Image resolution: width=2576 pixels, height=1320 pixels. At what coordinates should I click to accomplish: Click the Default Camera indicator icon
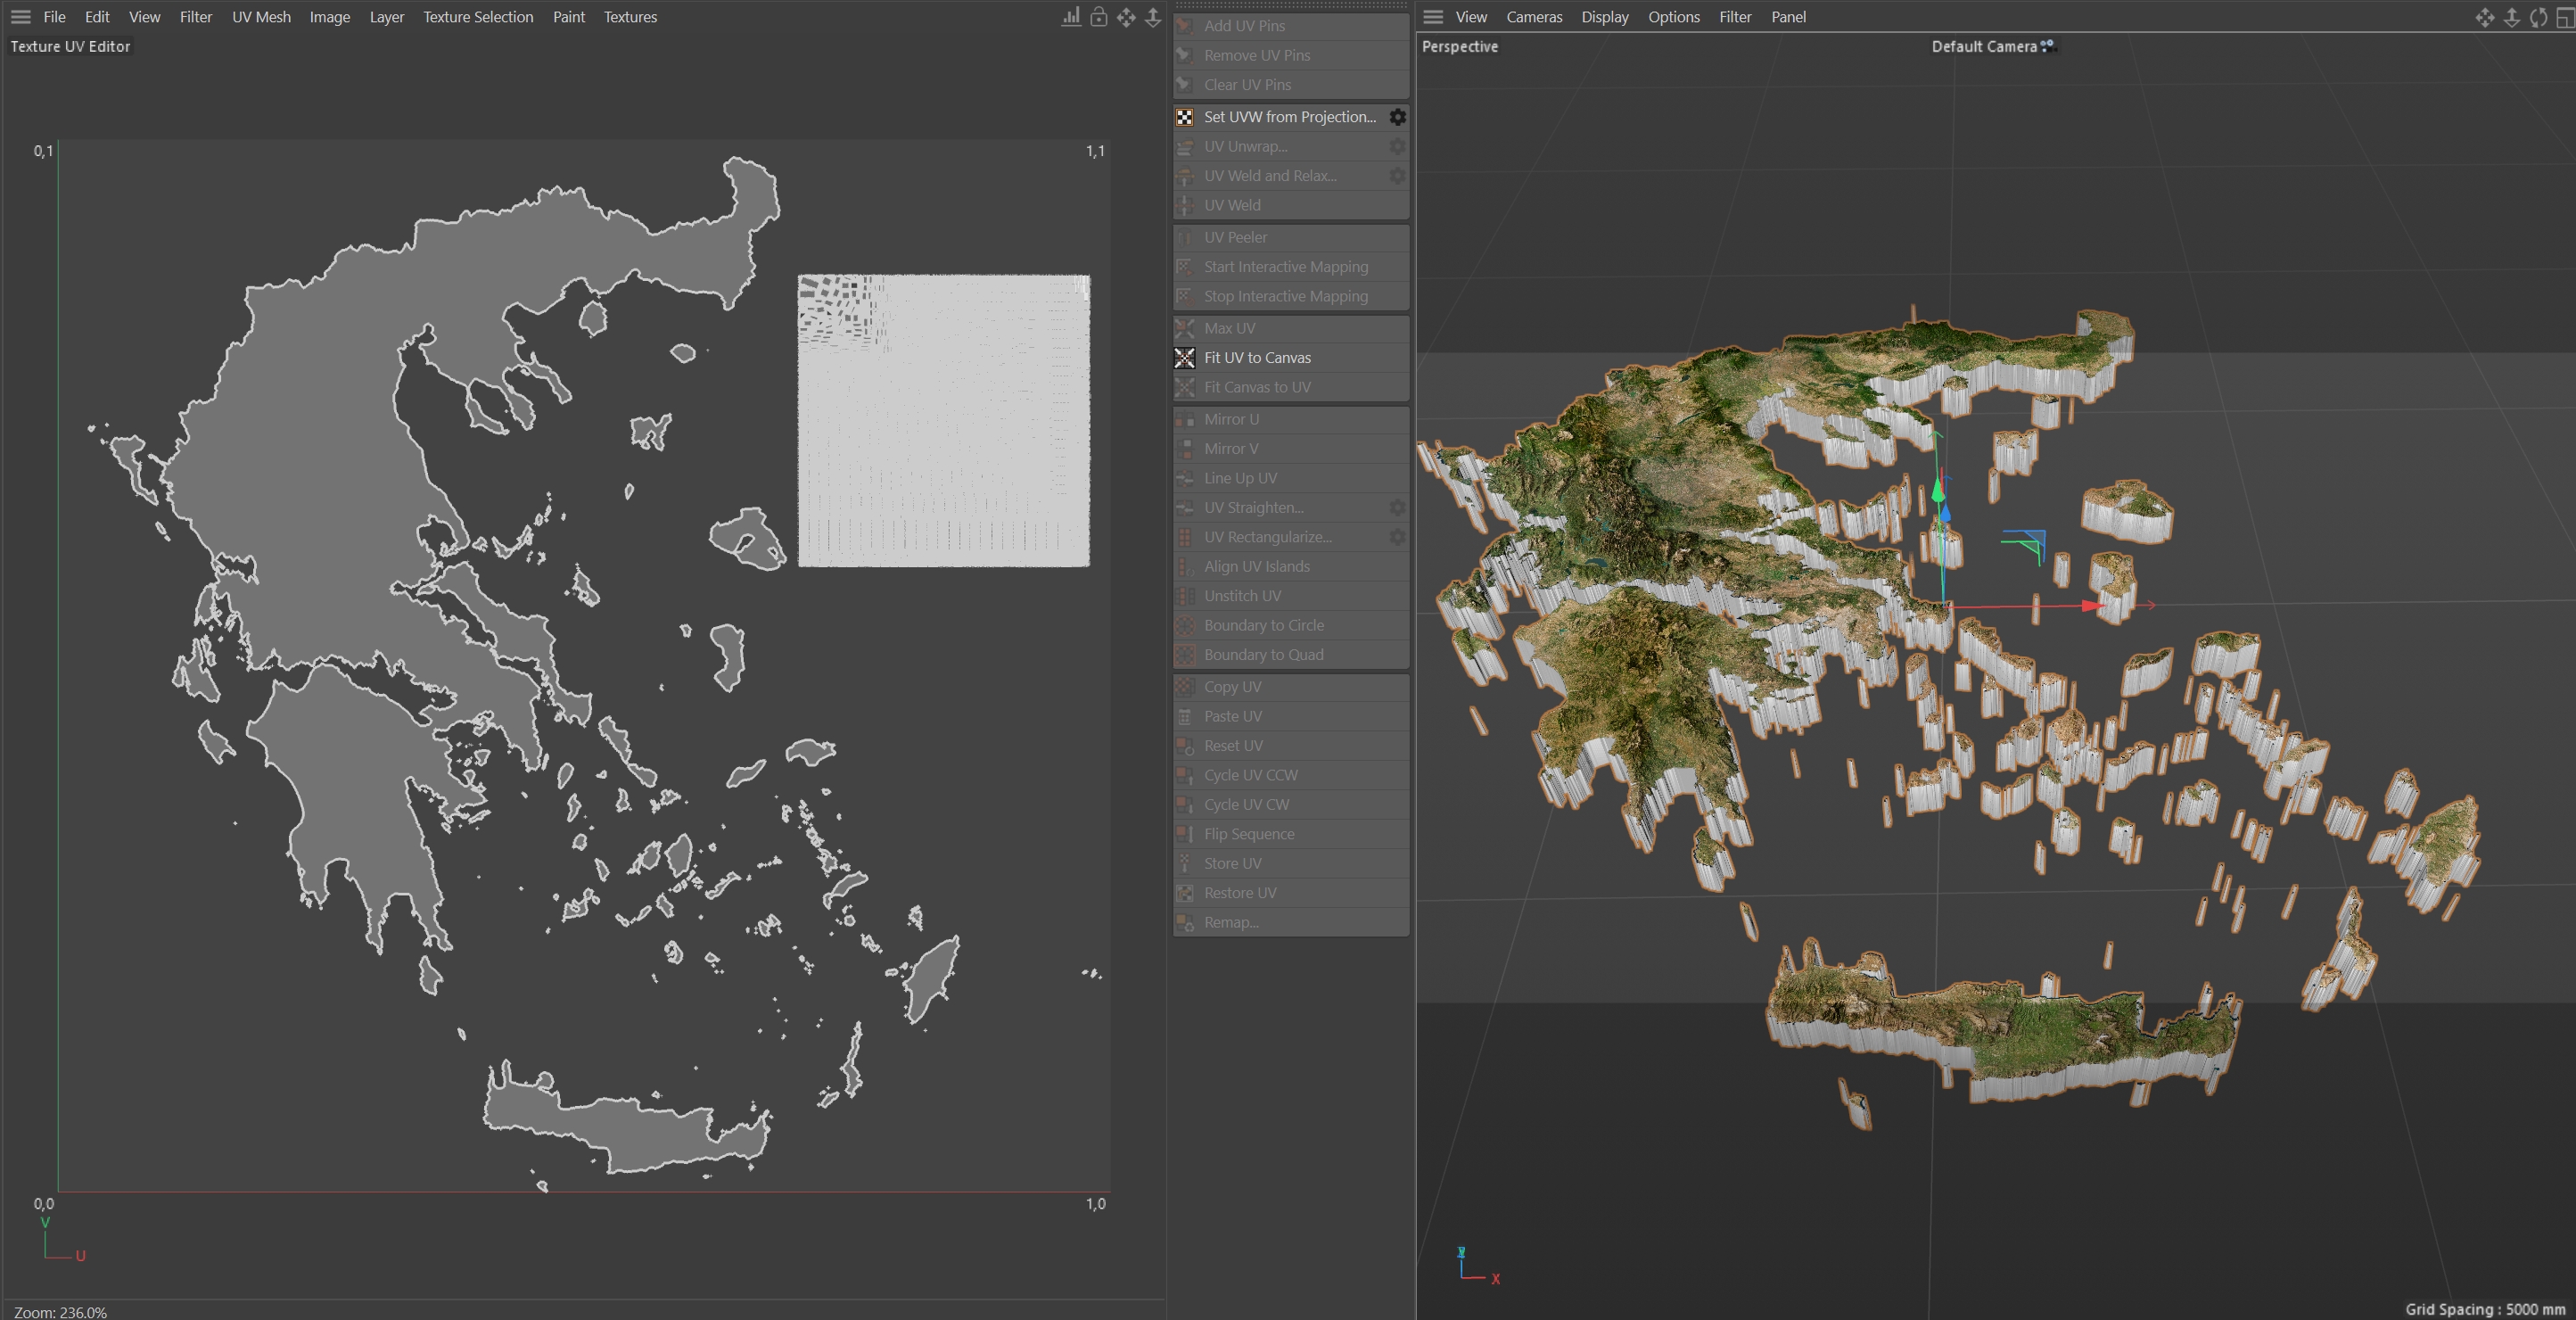[x=2048, y=46]
